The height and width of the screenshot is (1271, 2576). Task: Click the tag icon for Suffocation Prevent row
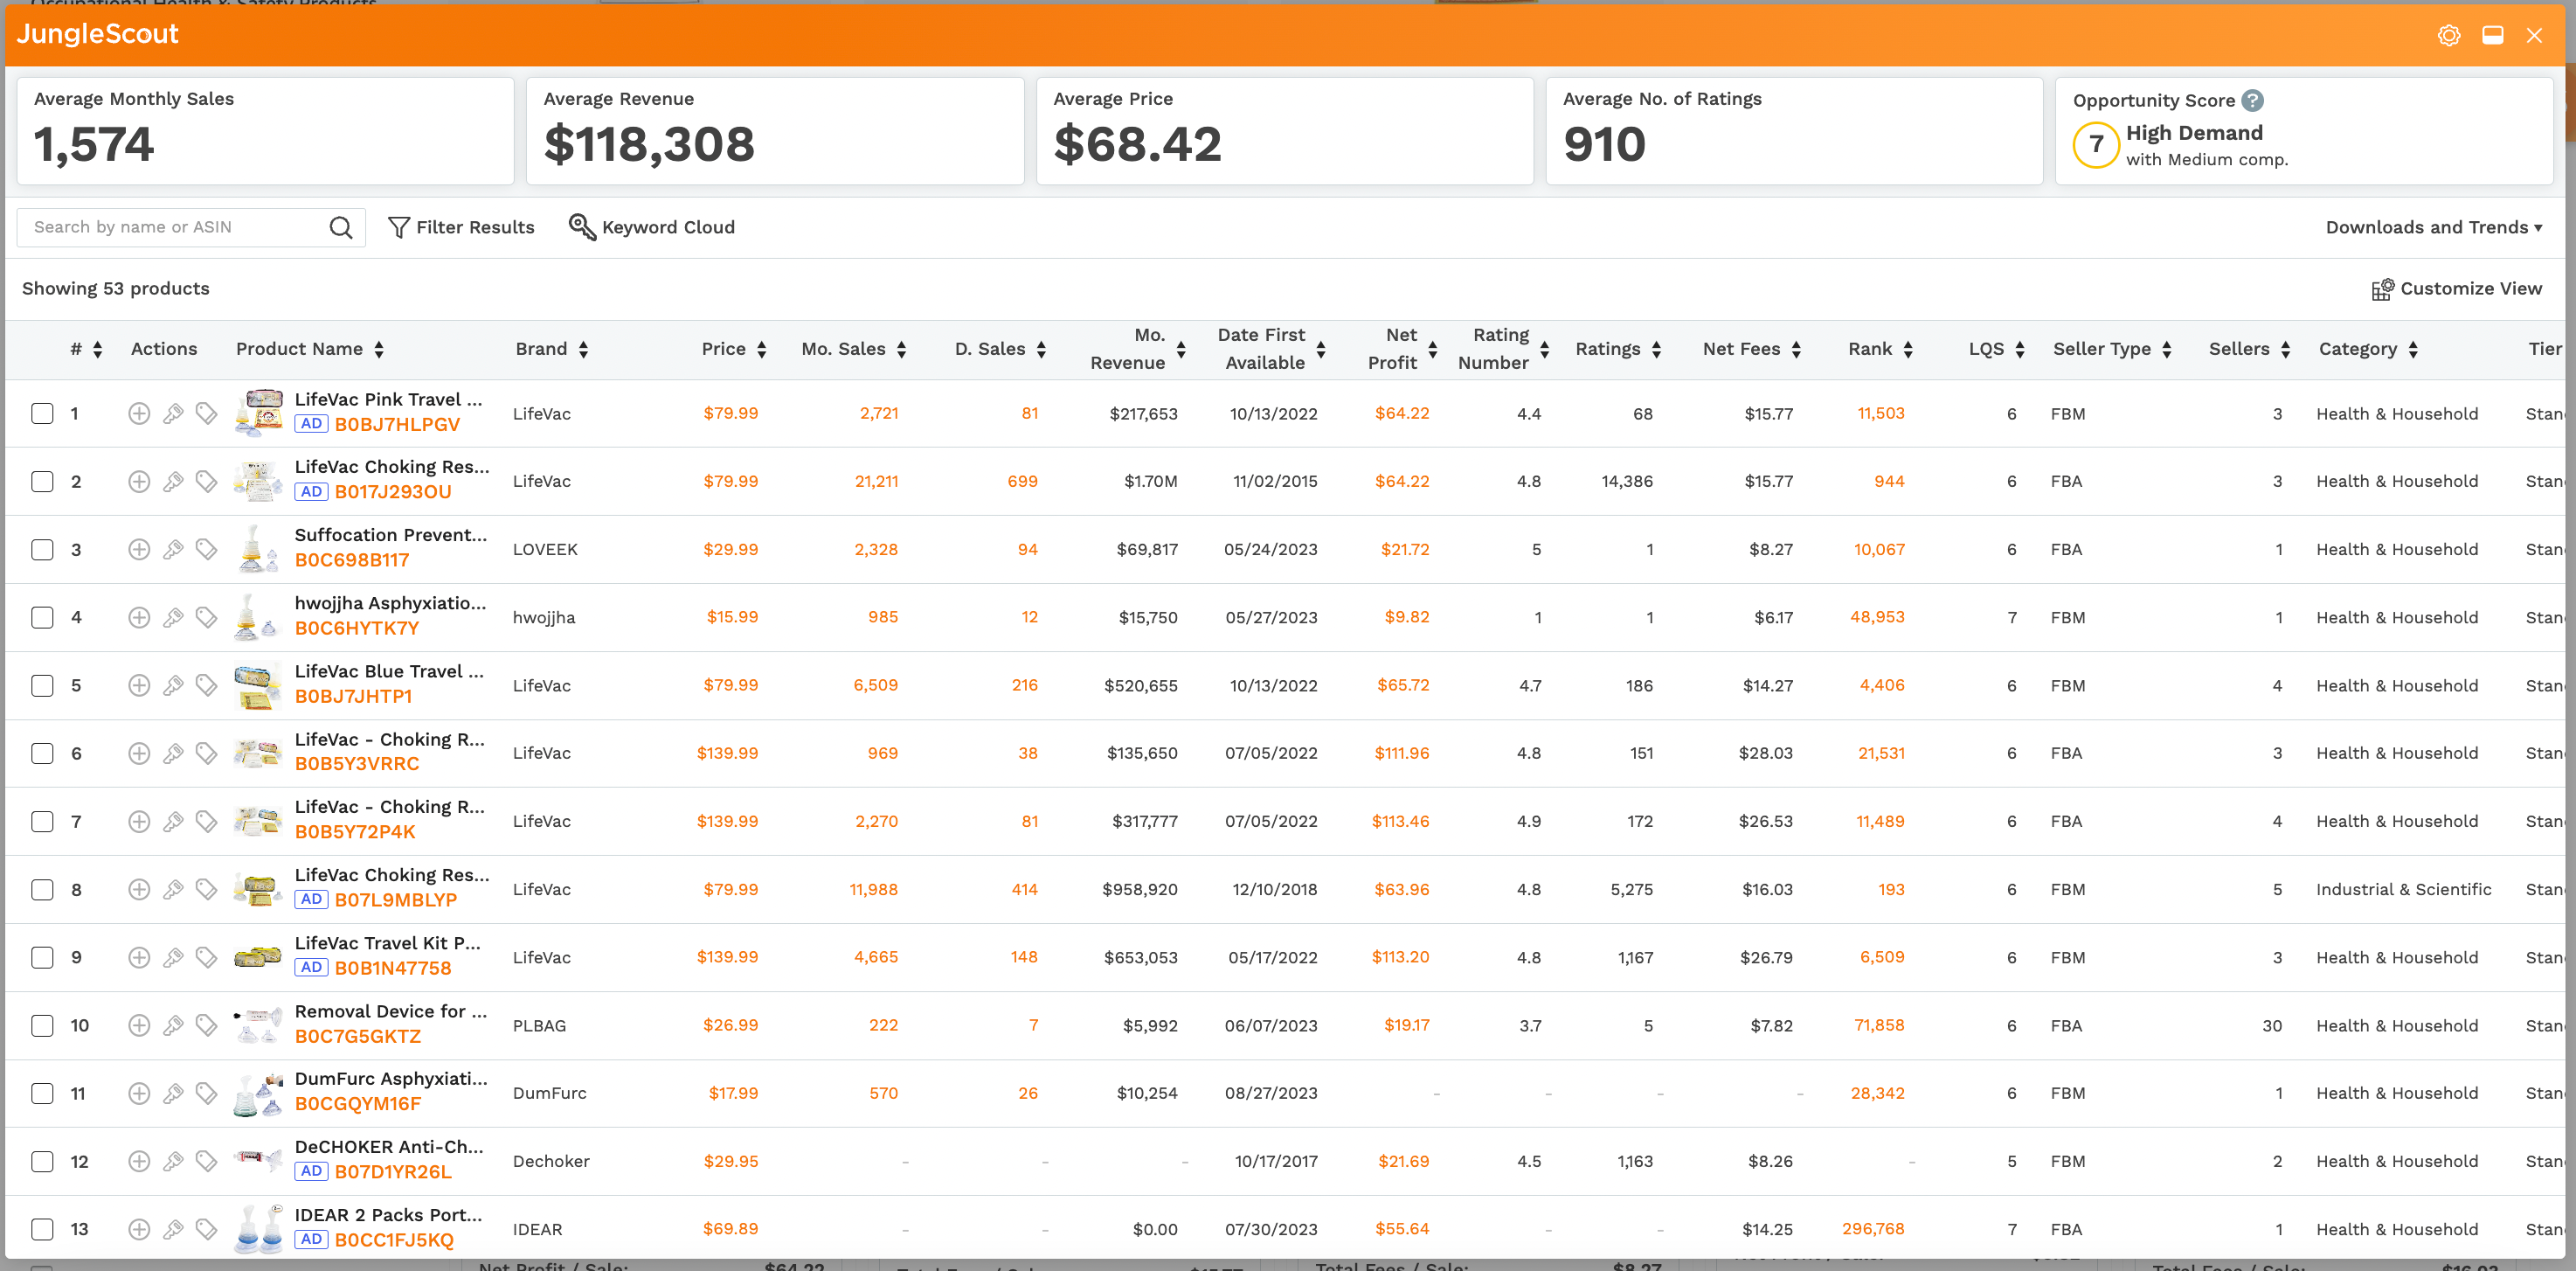[x=206, y=549]
